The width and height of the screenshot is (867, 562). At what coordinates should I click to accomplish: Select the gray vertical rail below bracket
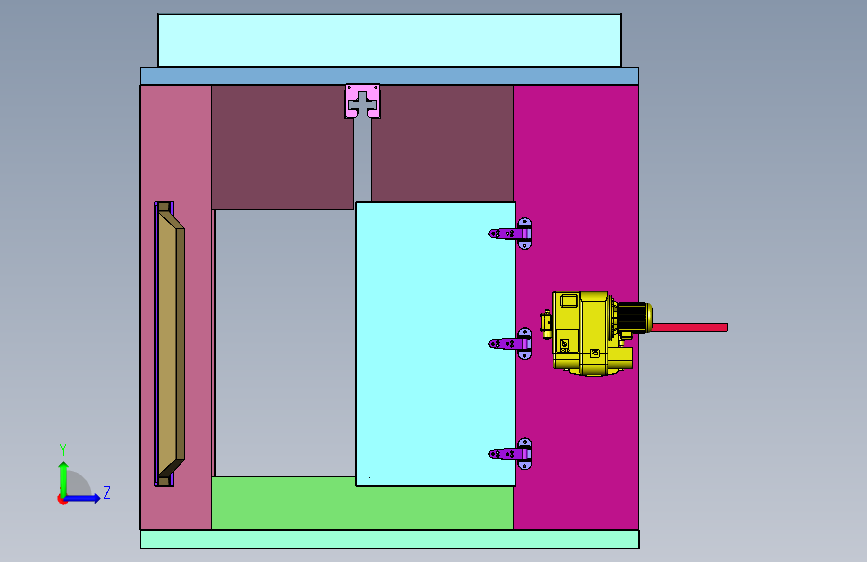pos(363,160)
